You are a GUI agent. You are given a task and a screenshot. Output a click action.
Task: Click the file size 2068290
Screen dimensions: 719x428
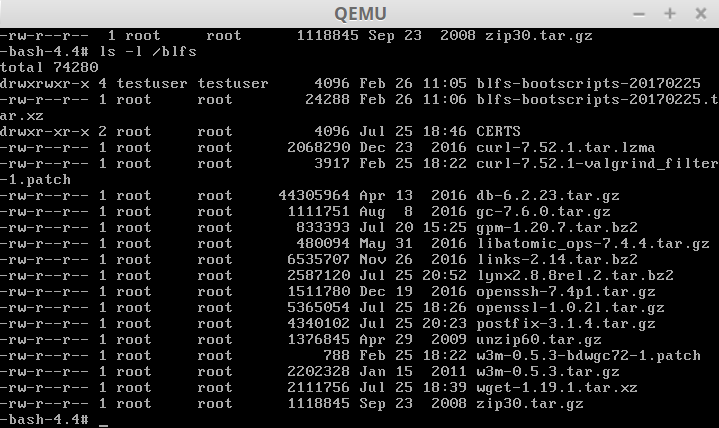point(319,148)
